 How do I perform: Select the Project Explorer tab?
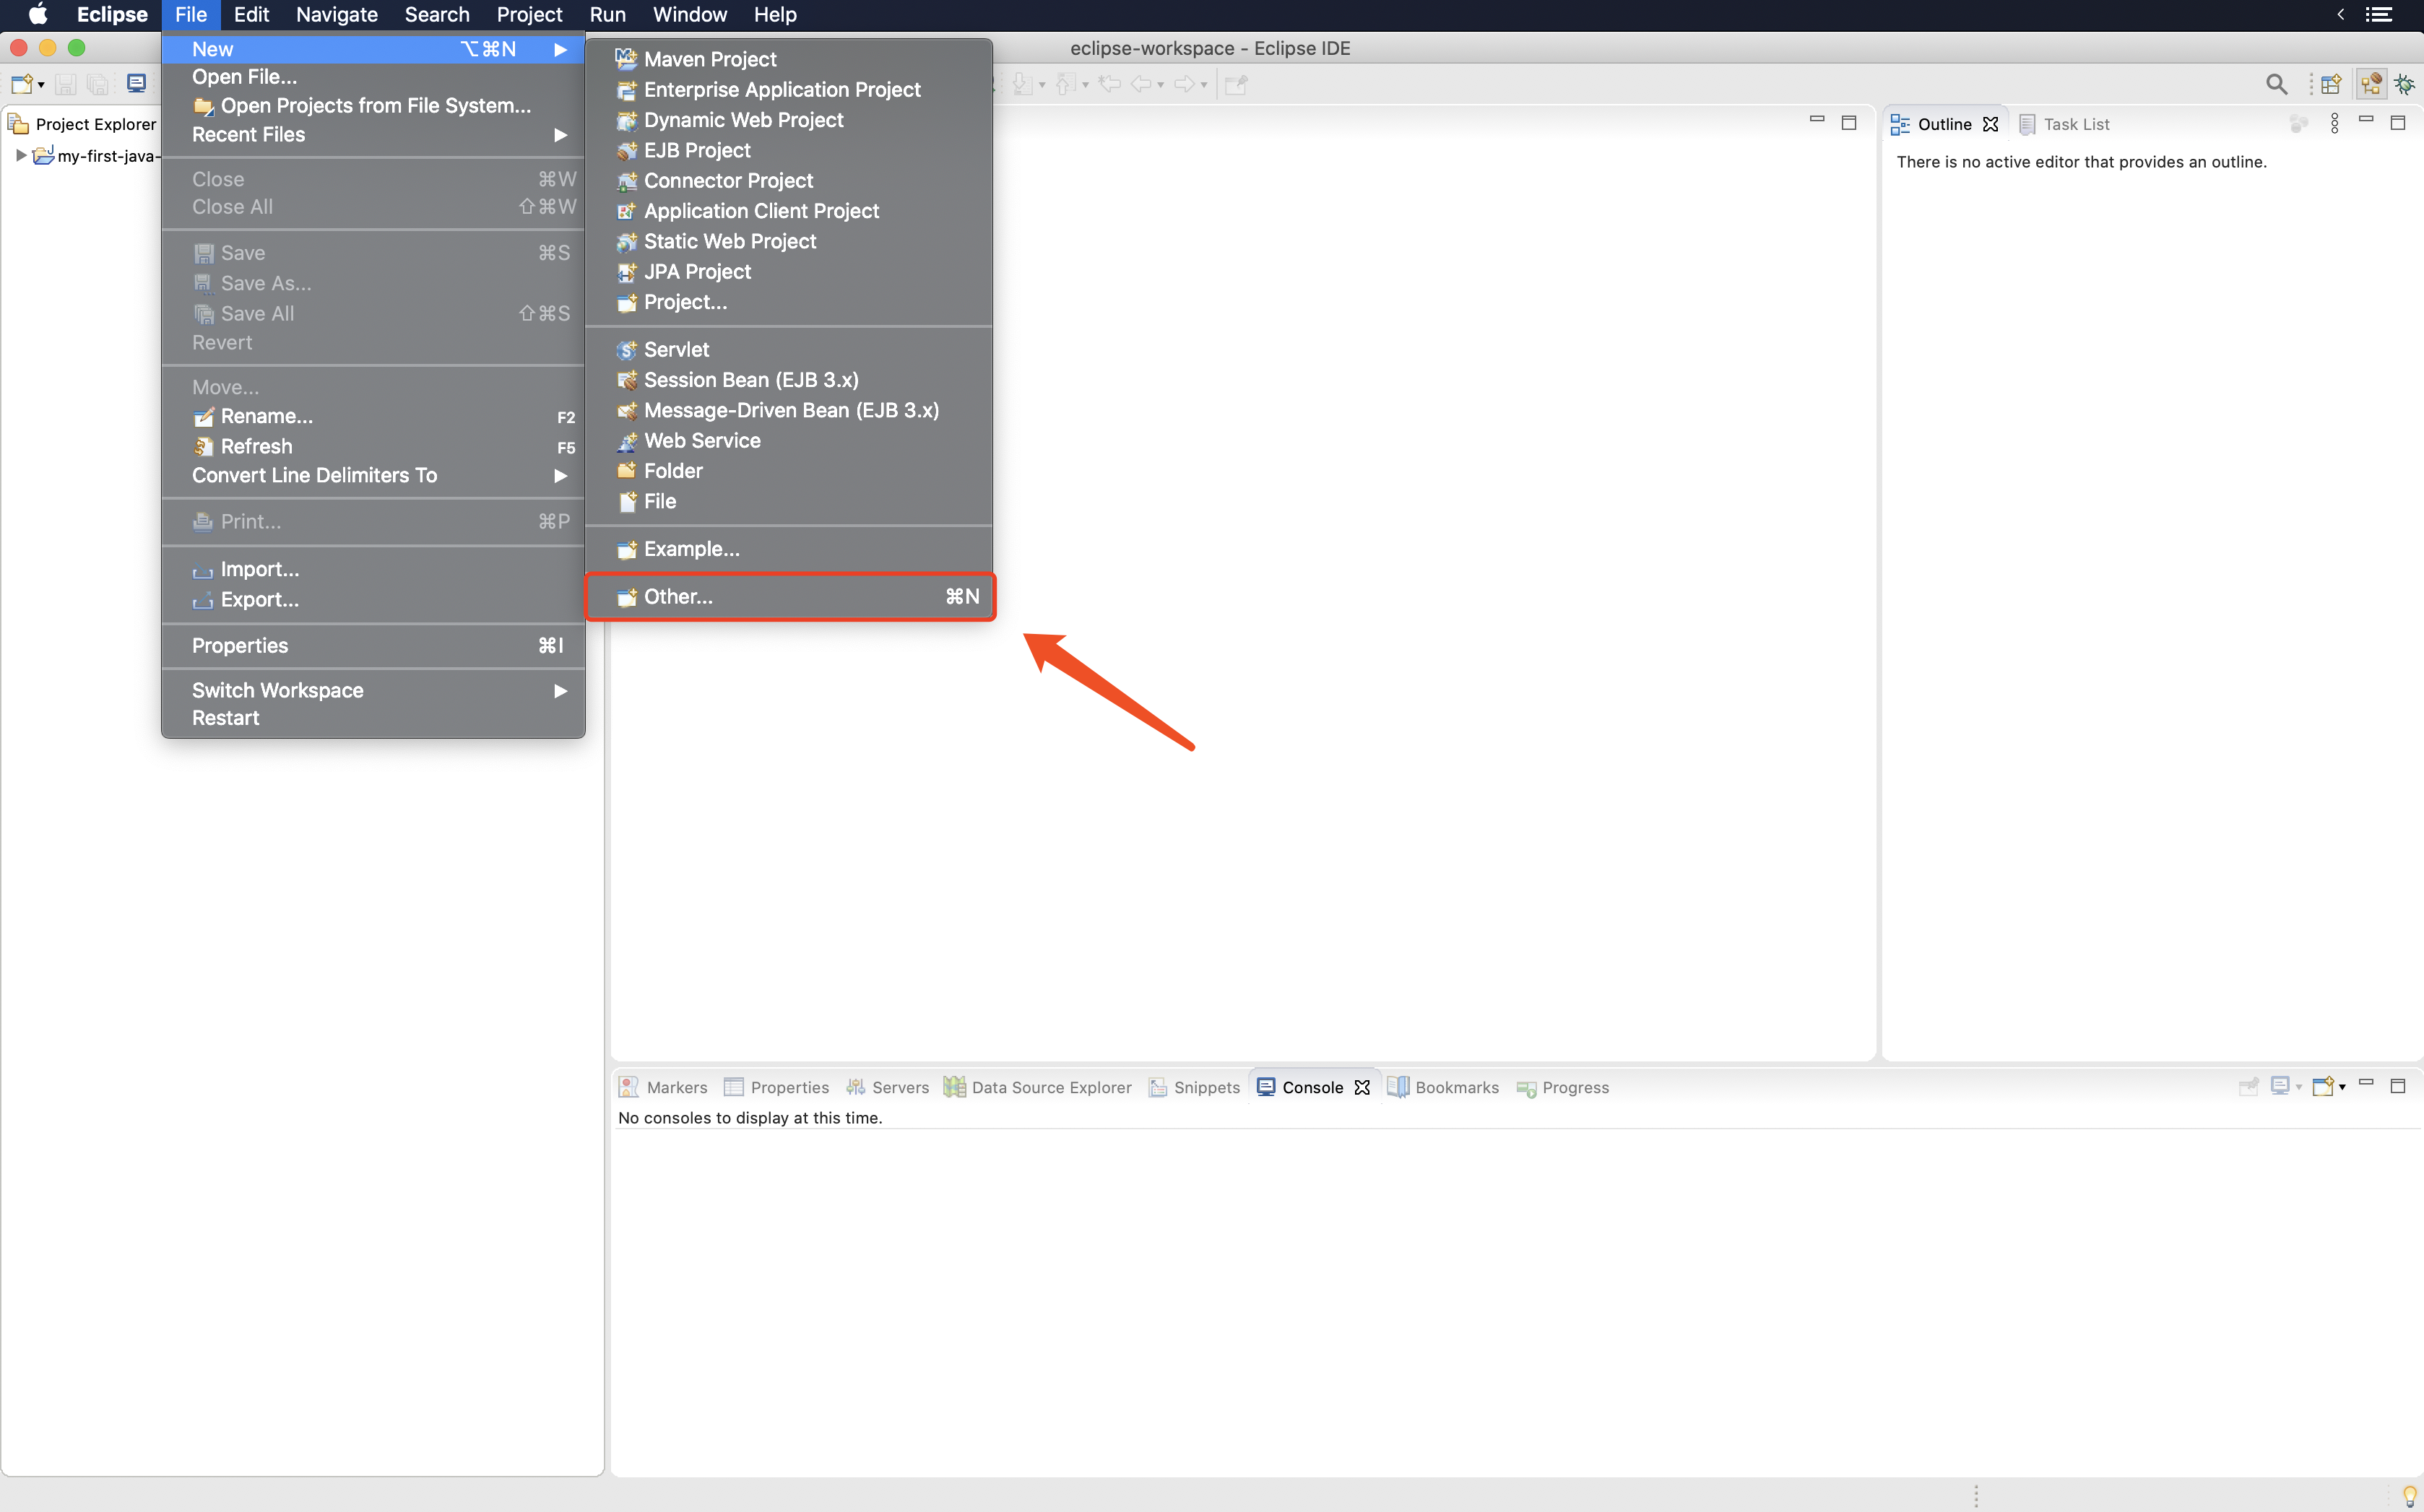(x=82, y=123)
